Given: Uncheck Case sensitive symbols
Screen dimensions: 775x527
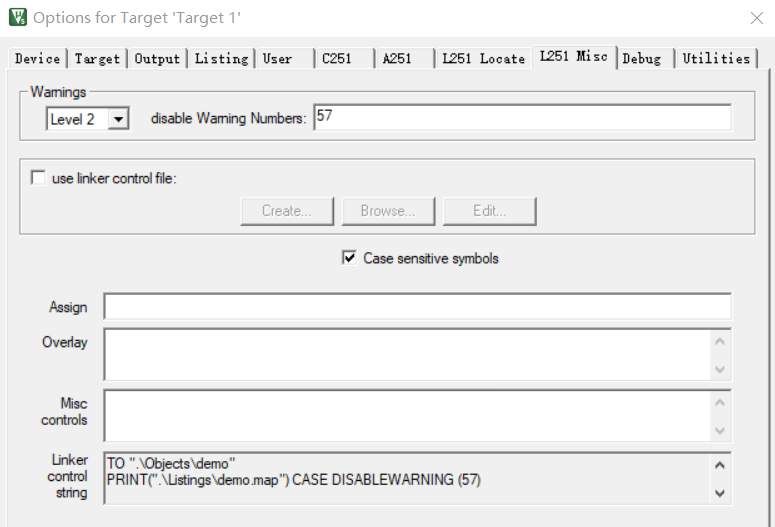Looking at the screenshot, I should (x=349, y=258).
